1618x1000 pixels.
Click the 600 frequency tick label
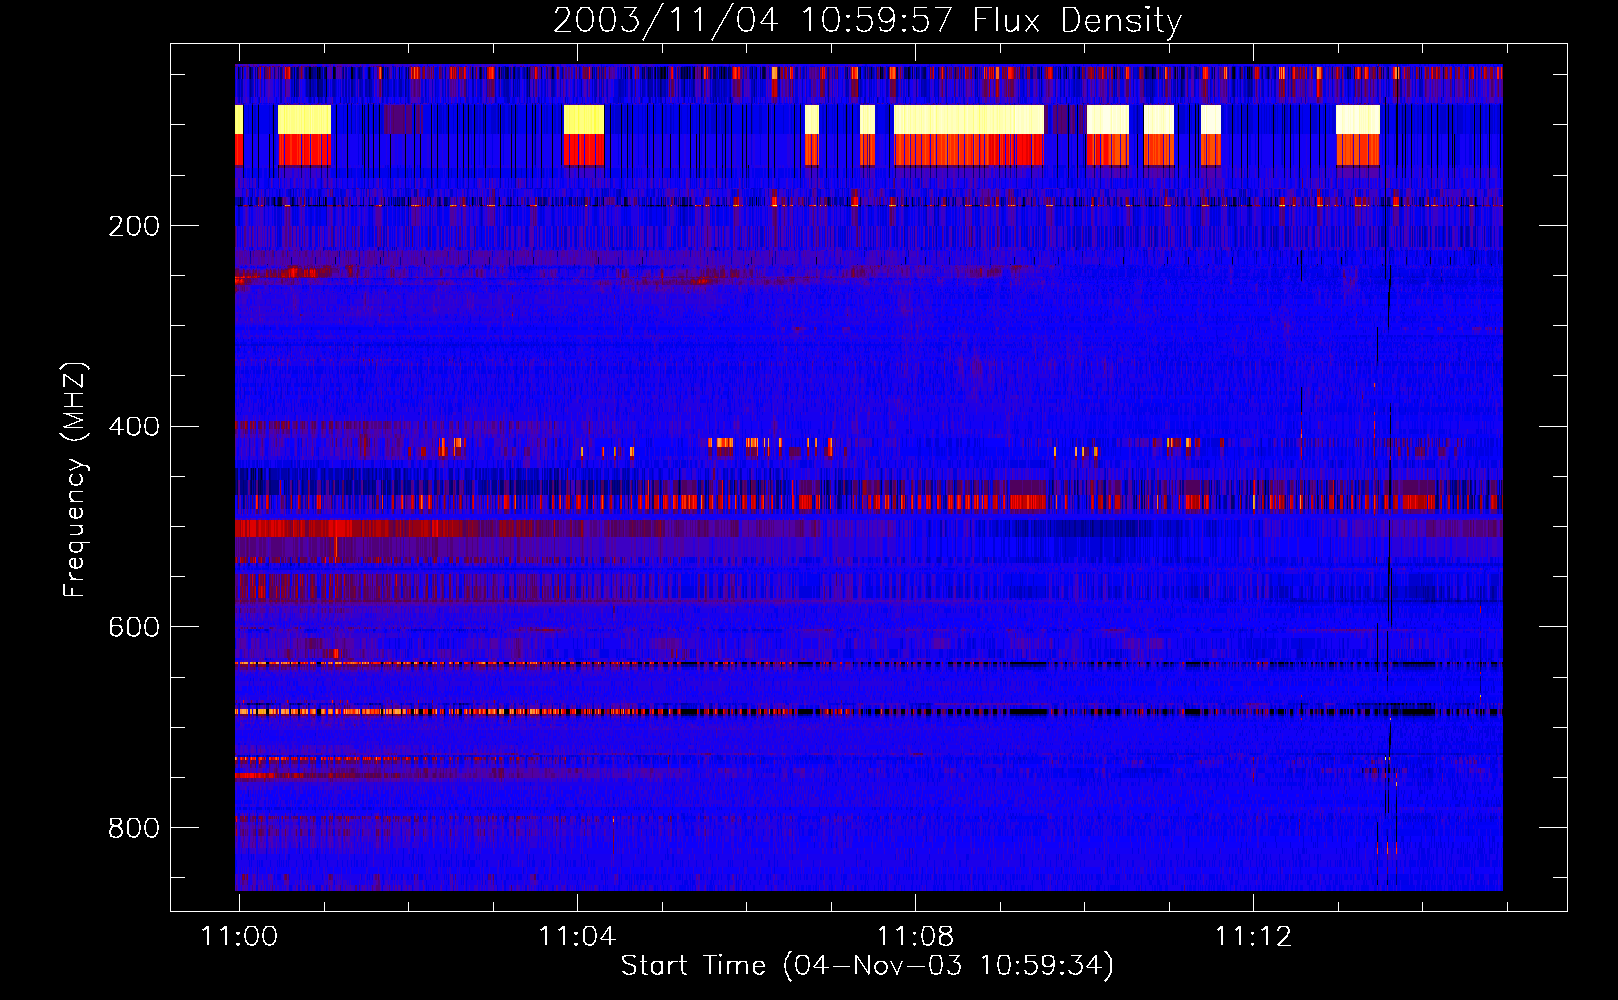tap(134, 627)
